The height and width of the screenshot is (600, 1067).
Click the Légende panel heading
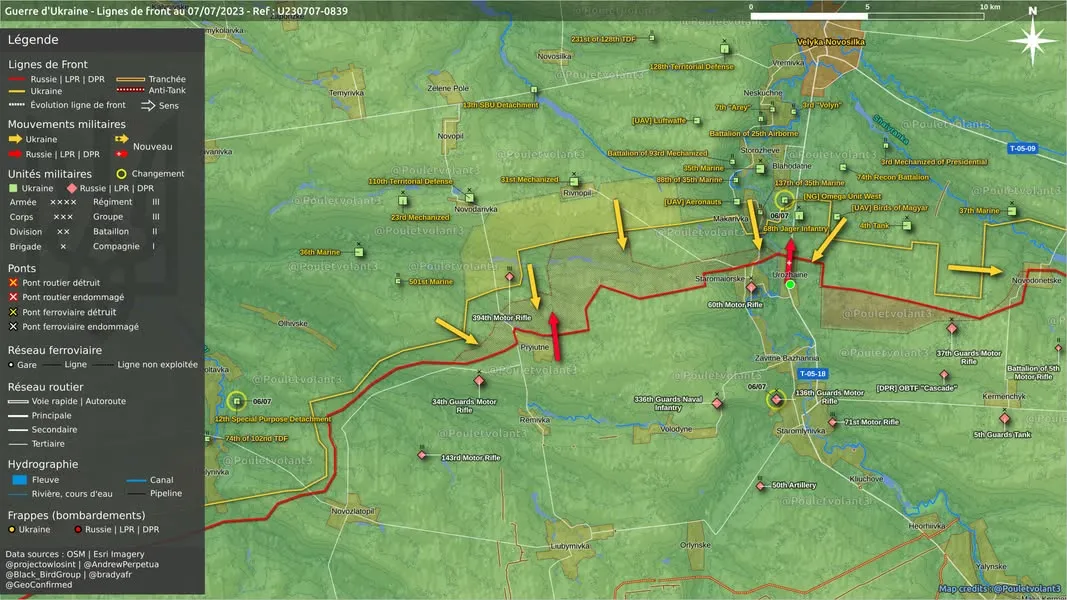33,39
